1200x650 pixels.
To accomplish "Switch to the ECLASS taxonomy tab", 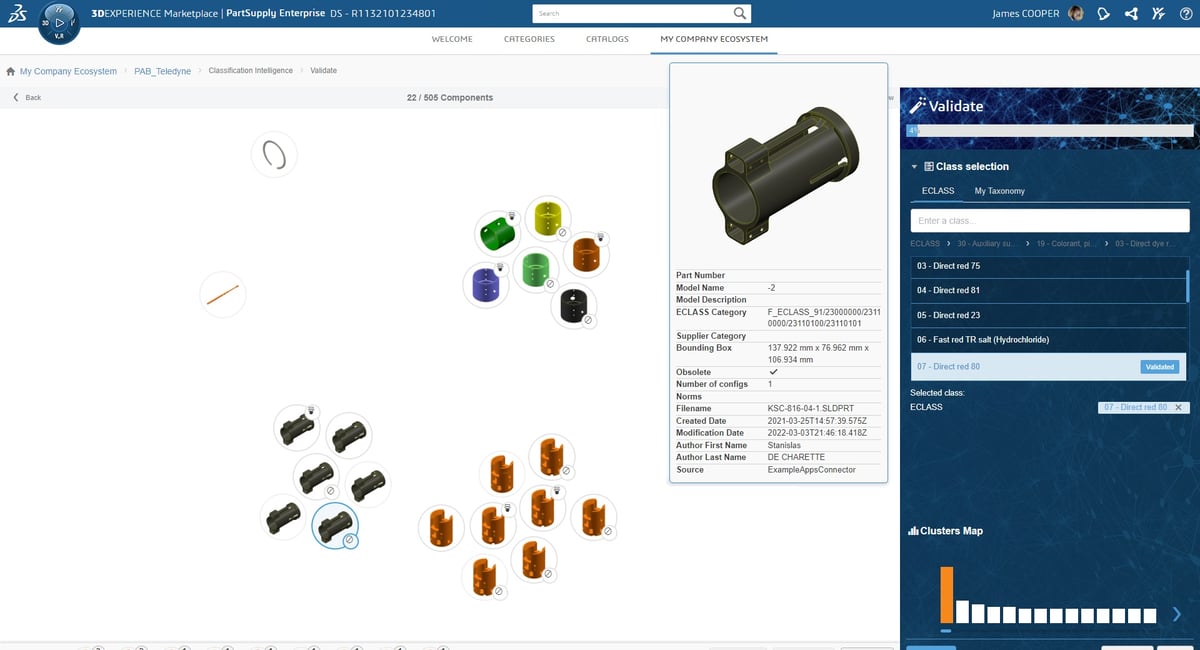I will pyautogui.click(x=938, y=190).
